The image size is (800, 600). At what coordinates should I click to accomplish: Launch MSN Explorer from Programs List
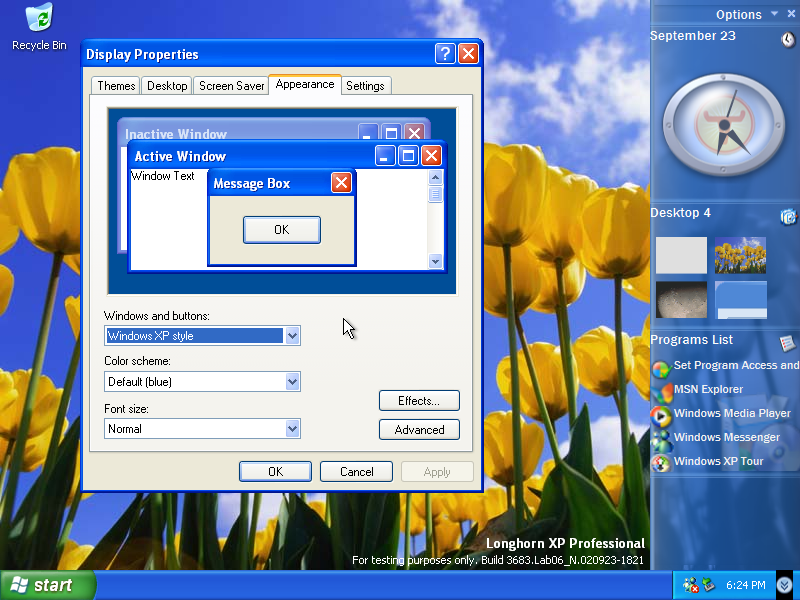point(707,389)
